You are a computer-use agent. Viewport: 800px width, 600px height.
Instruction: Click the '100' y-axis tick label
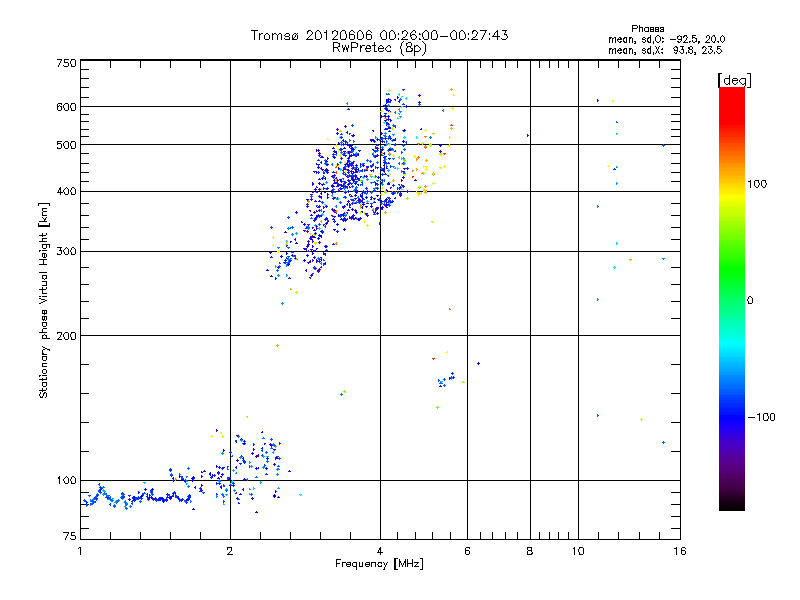tap(67, 481)
